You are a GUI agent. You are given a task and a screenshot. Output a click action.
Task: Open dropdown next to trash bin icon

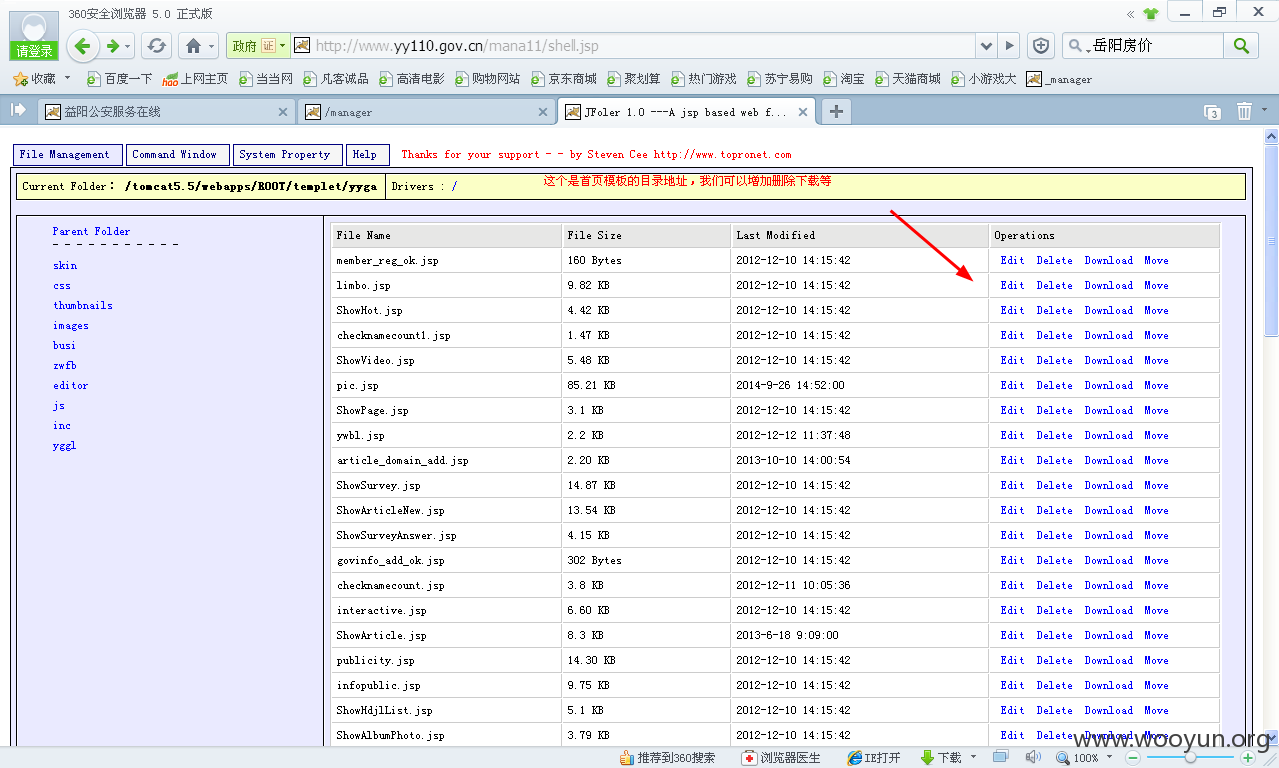pos(1265,111)
